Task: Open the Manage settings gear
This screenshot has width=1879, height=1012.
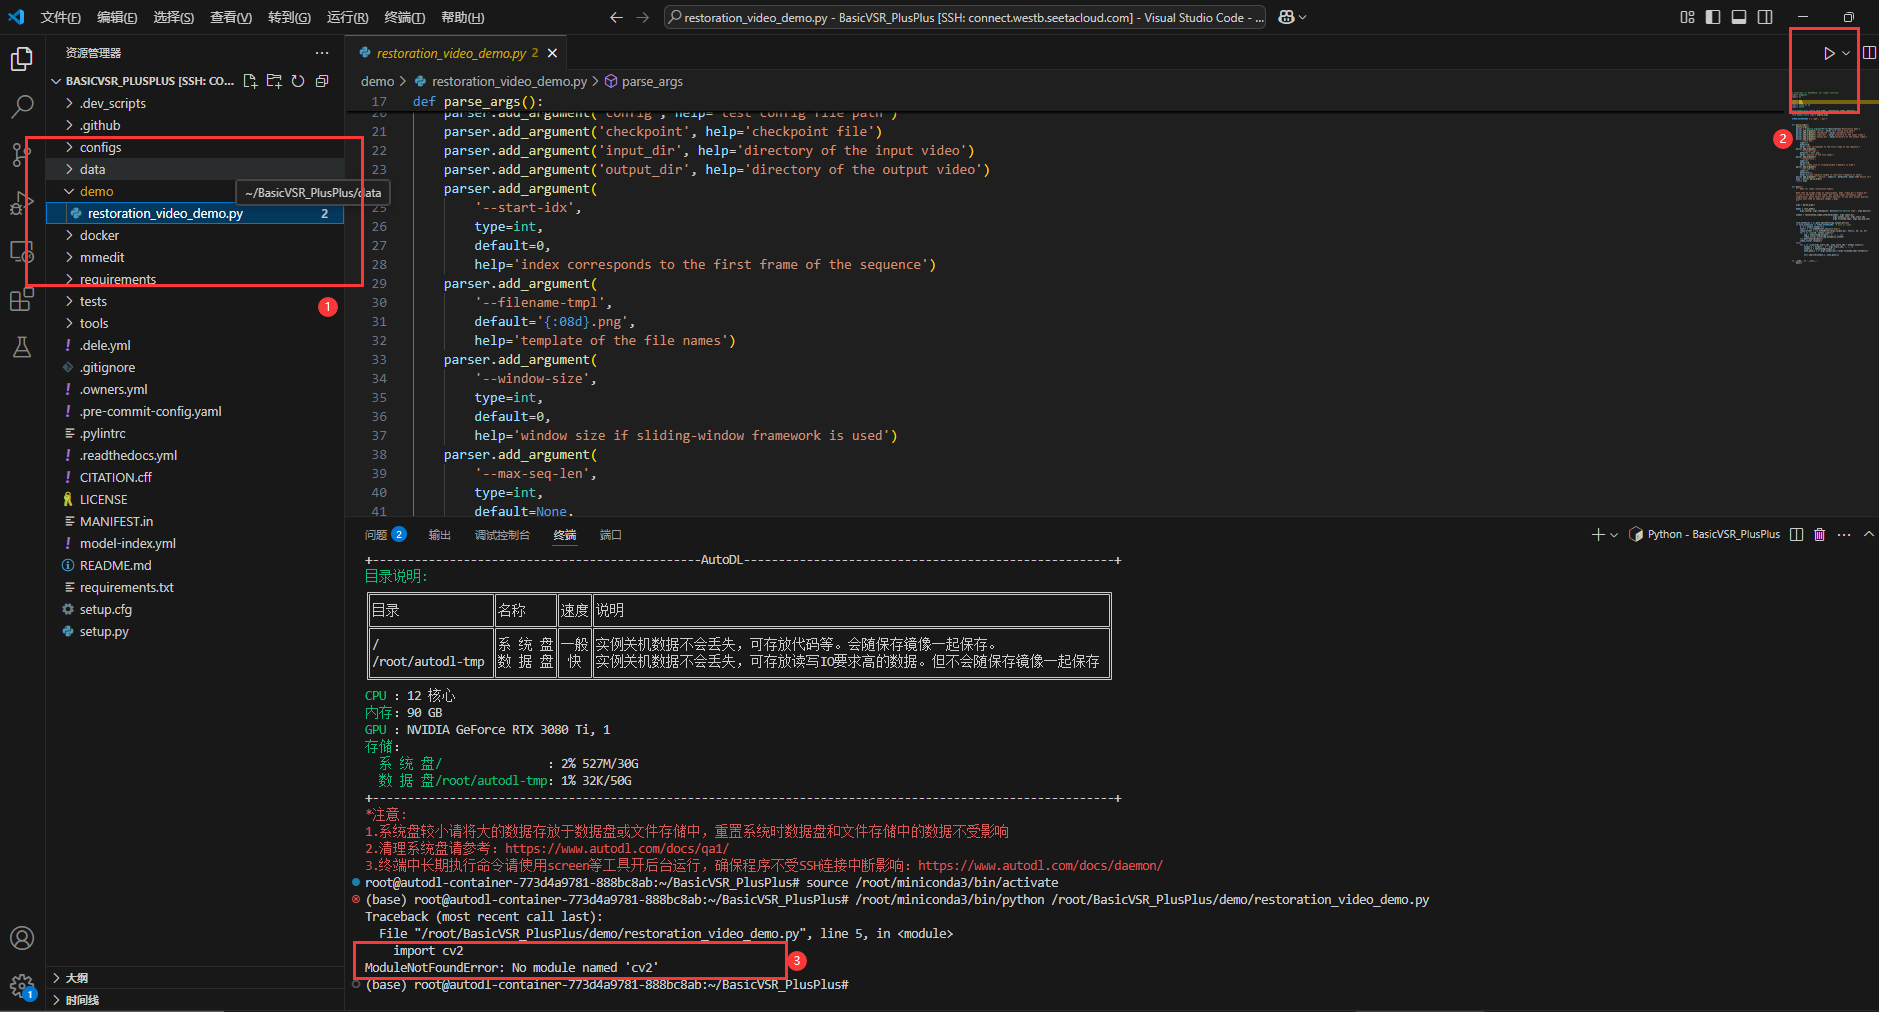Action: click(x=22, y=986)
